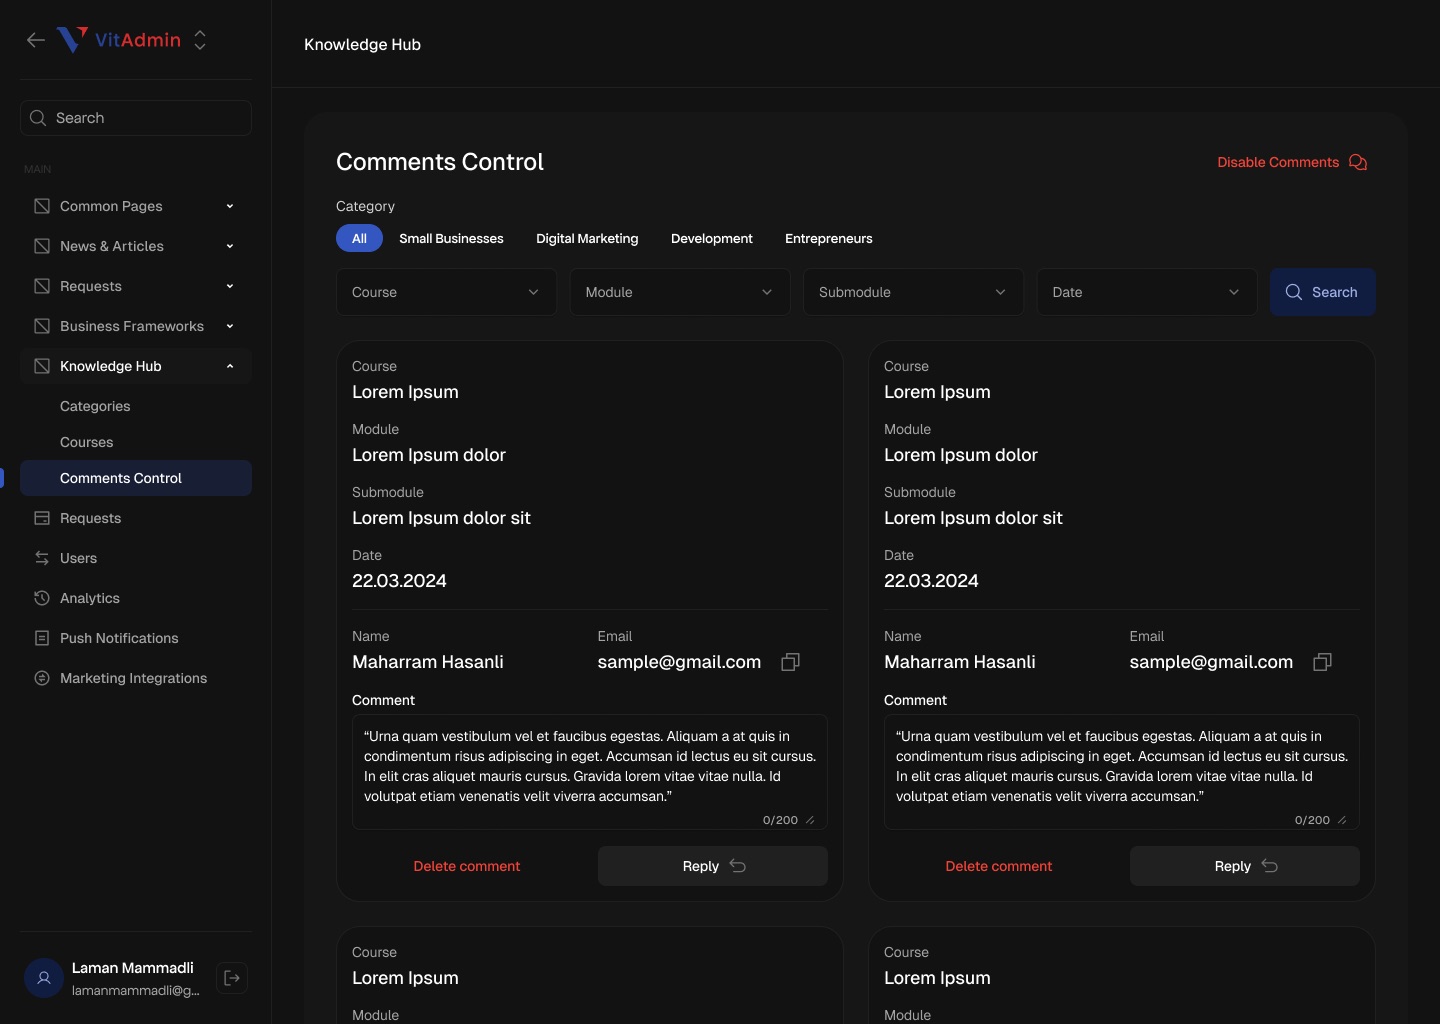The height and width of the screenshot is (1024, 1440).
Task: Select the Digital Marketing category
Action: (x=587, y=238)
